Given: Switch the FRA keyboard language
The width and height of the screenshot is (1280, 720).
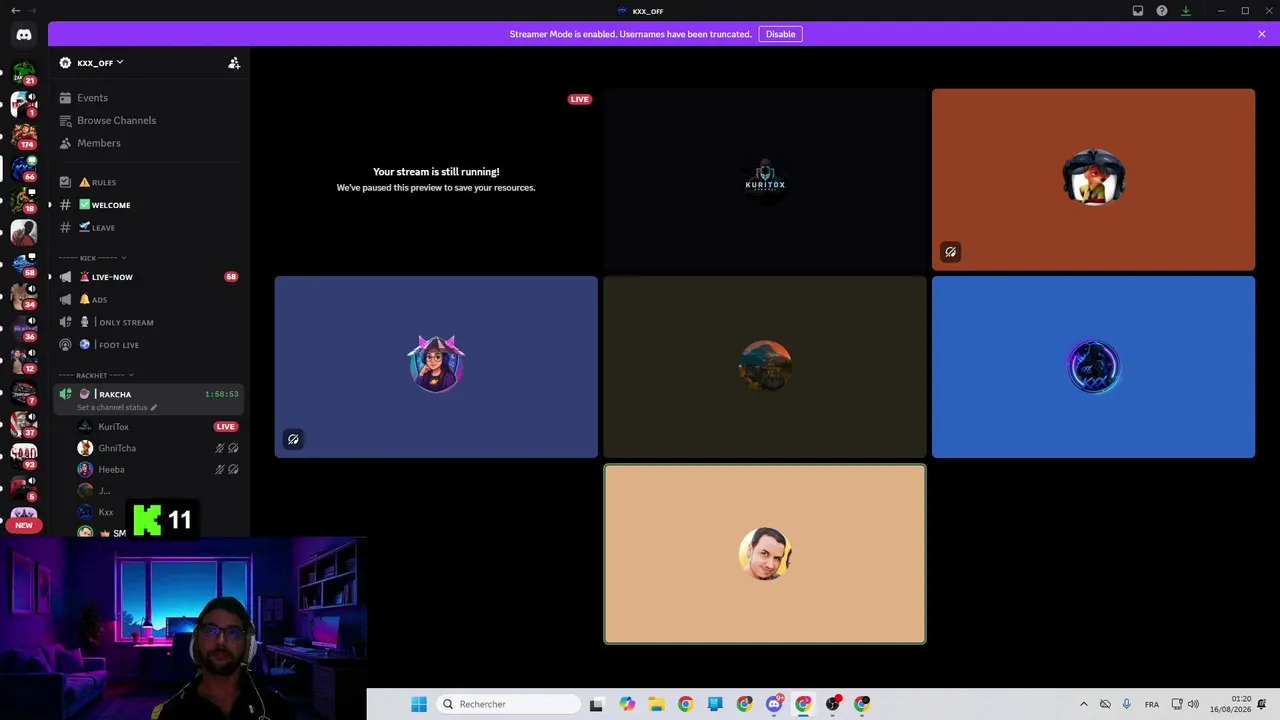Looking at the screenshot, I should [x=1152, y=704].
